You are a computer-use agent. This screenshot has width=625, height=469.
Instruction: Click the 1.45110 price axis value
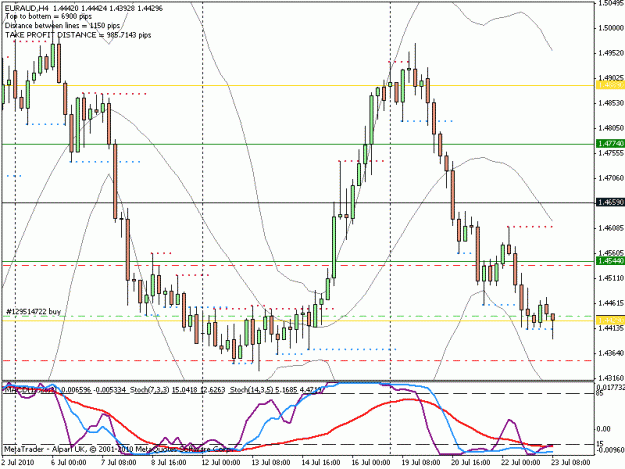(x=611, y=278)
